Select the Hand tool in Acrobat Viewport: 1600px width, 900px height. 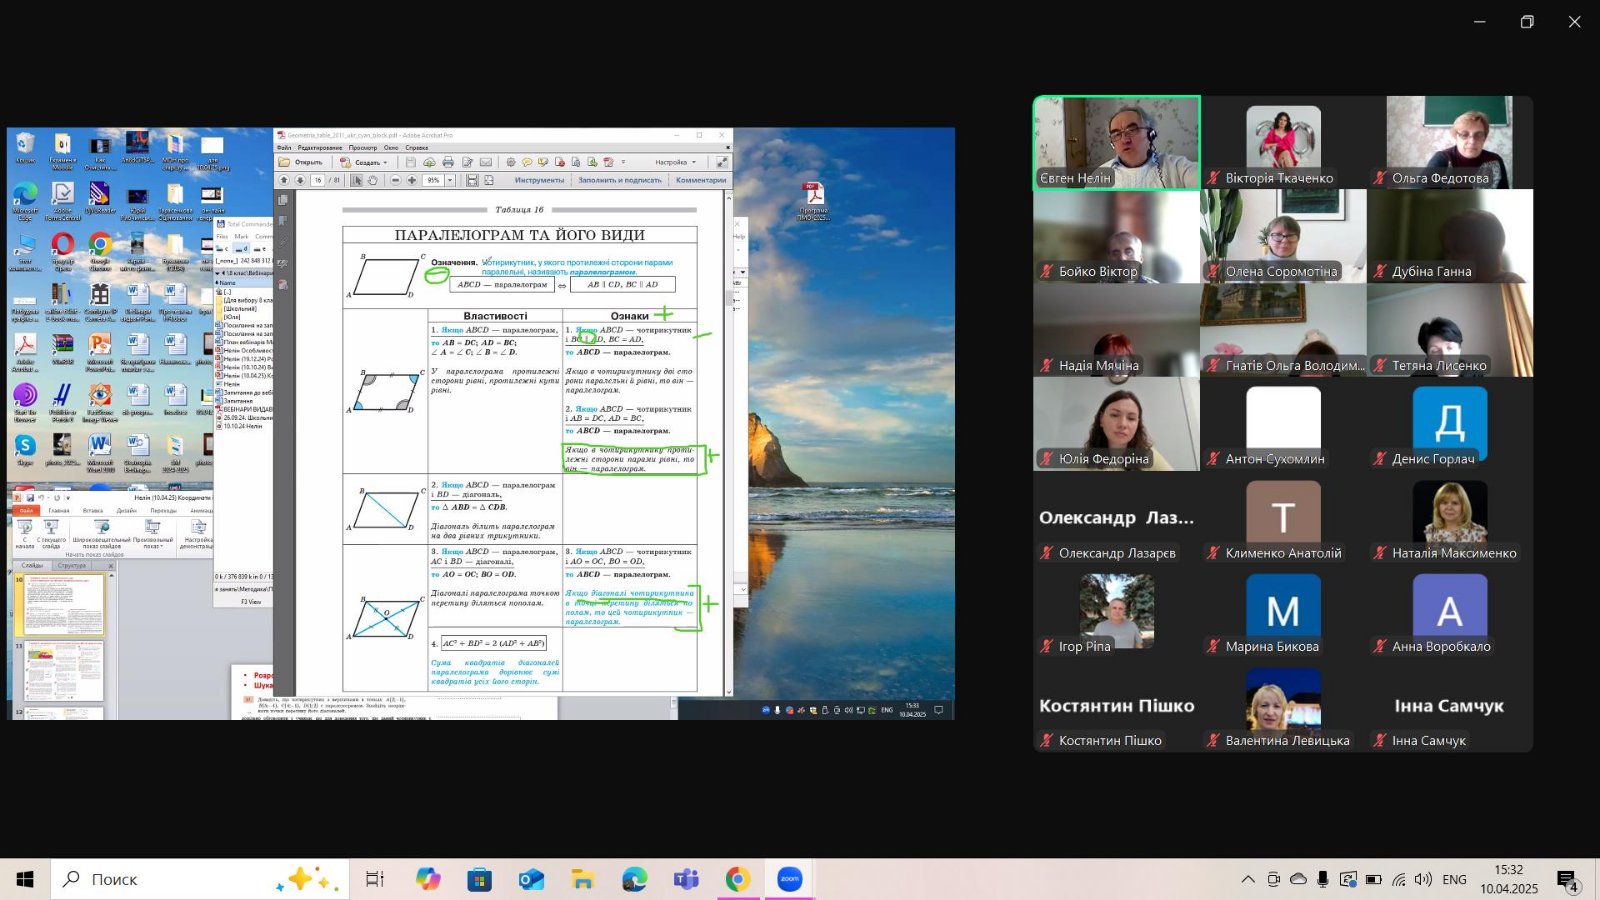click(373, 180)
